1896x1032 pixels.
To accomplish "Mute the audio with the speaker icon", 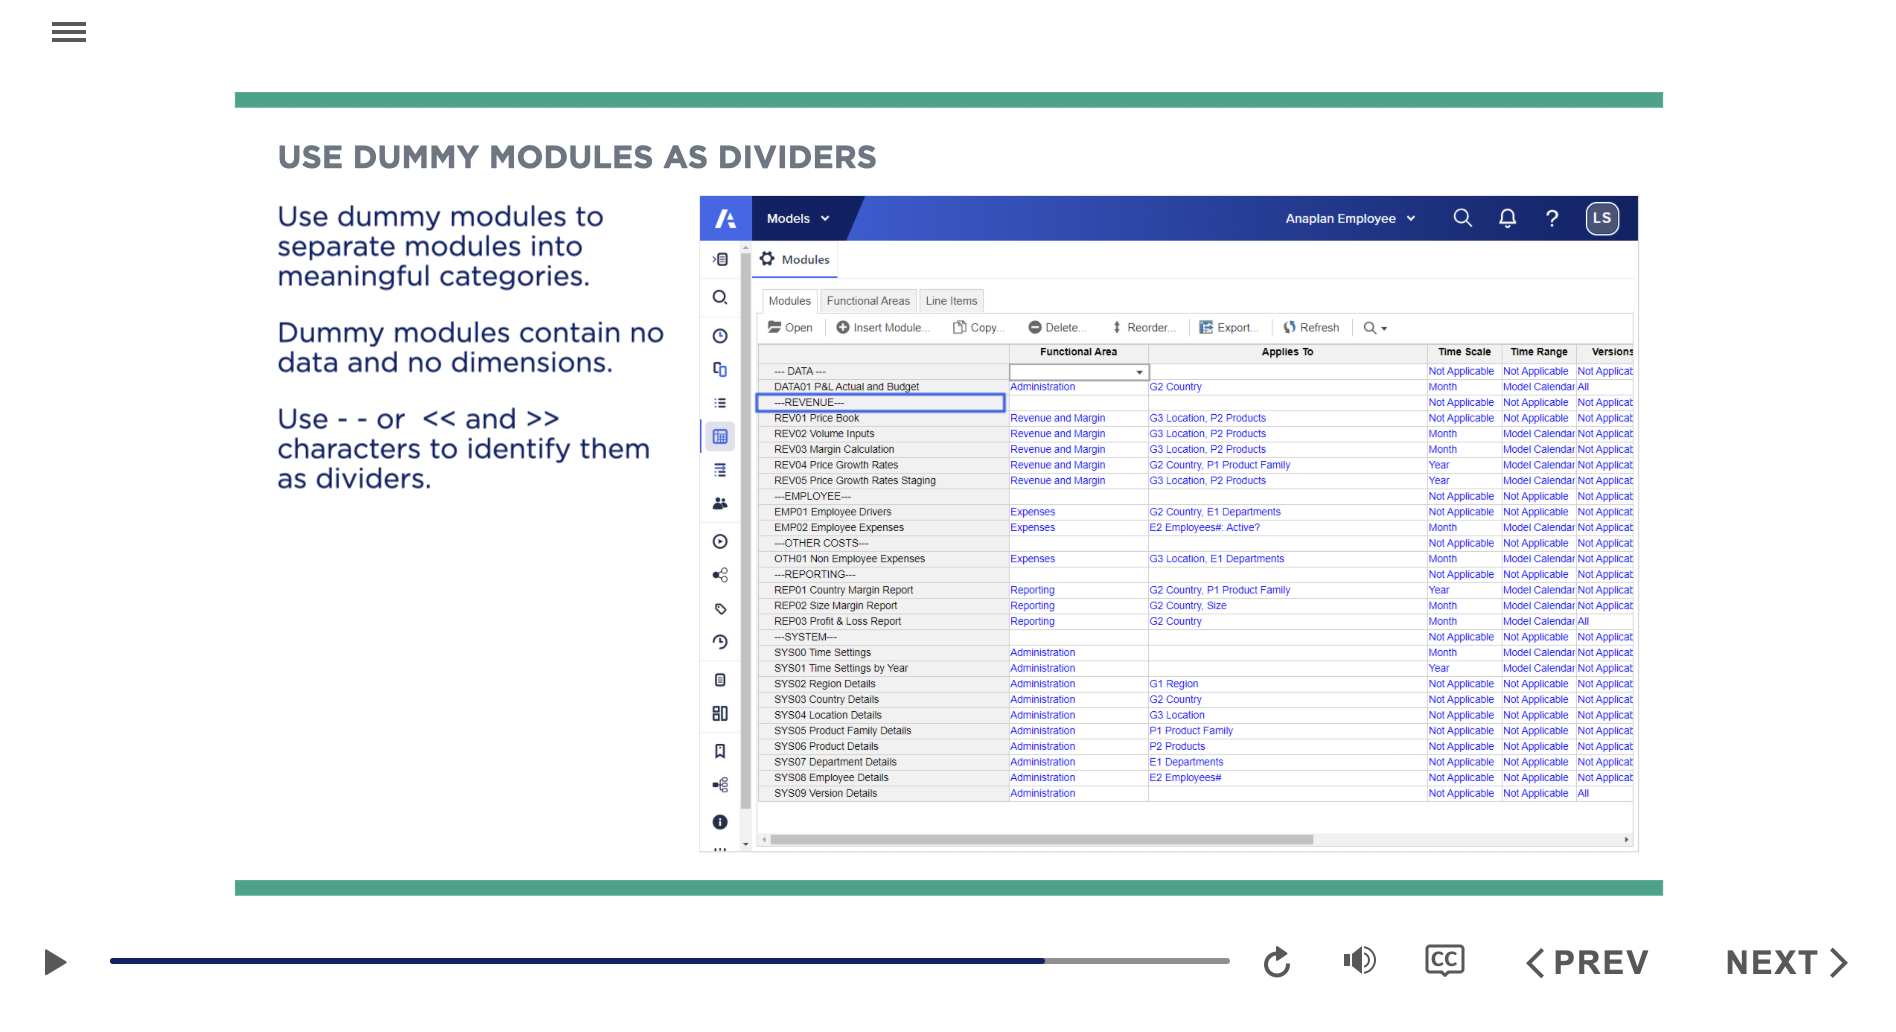I will coord(1359,961).
